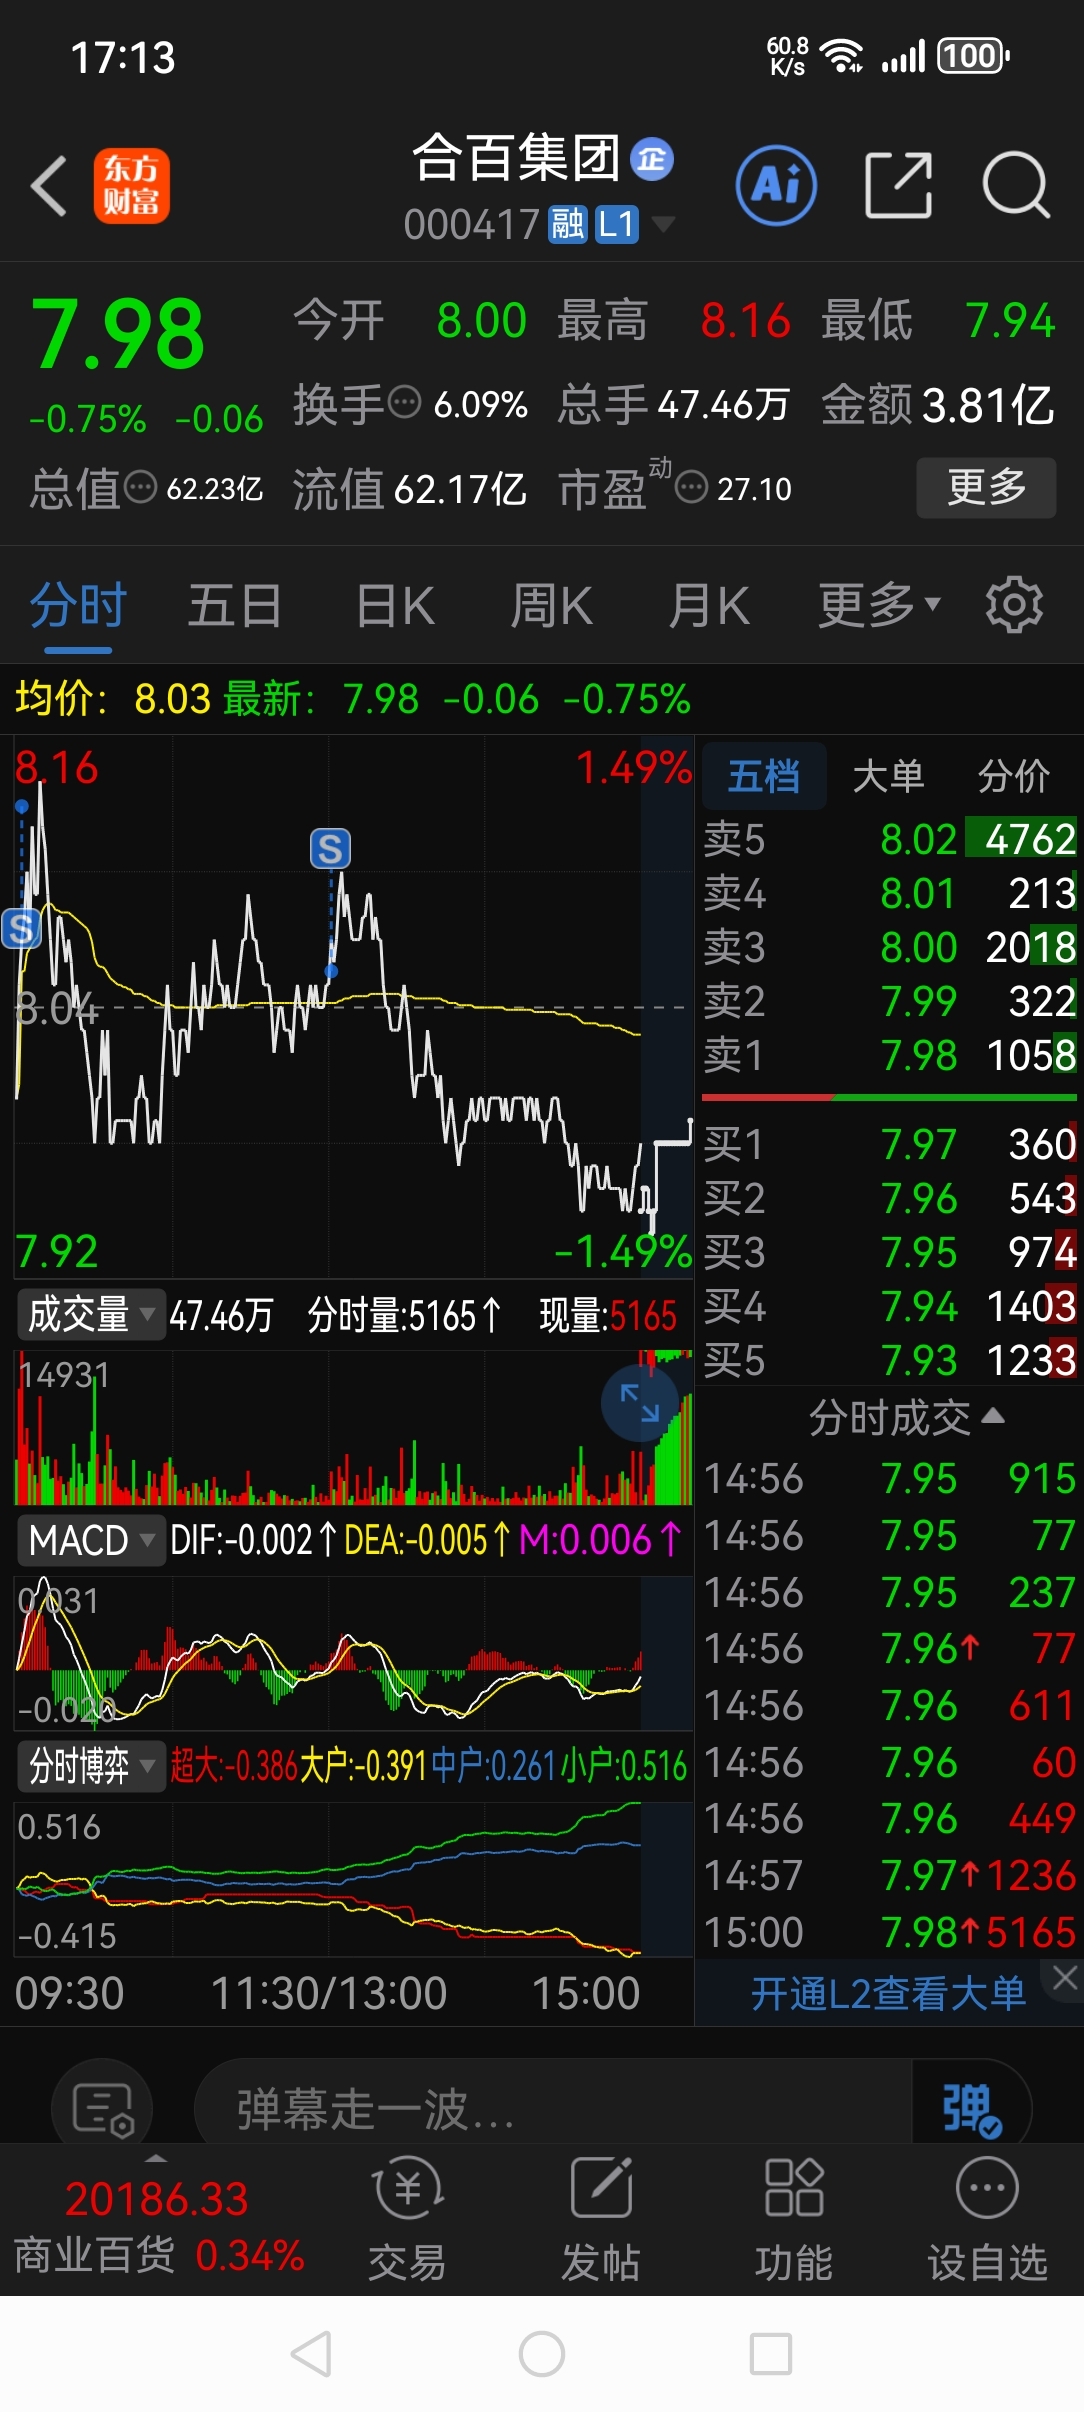Switch to the 五日 tab
Image resolution: width=1084 pixels, height=2412 pixels.
tap(235, 606)
